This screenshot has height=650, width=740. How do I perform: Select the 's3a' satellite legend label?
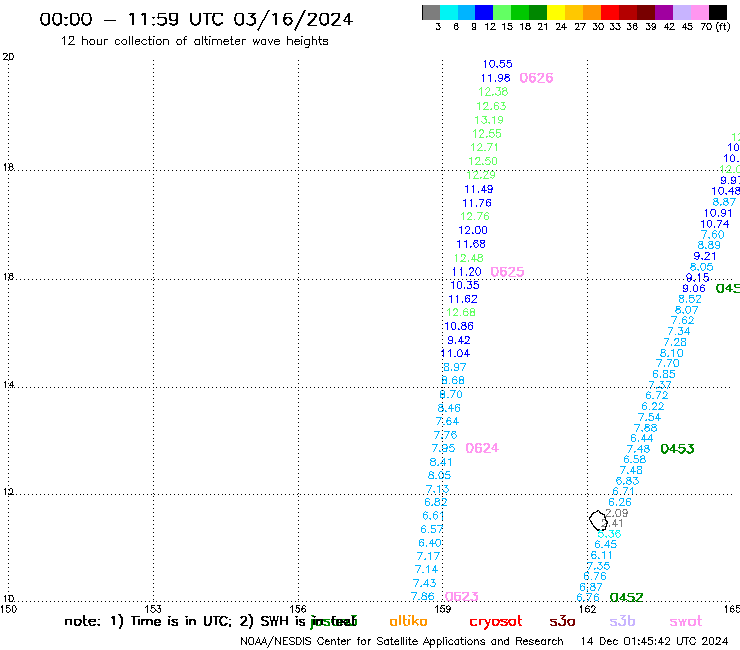pyautogui.click(x=562, y=622)
